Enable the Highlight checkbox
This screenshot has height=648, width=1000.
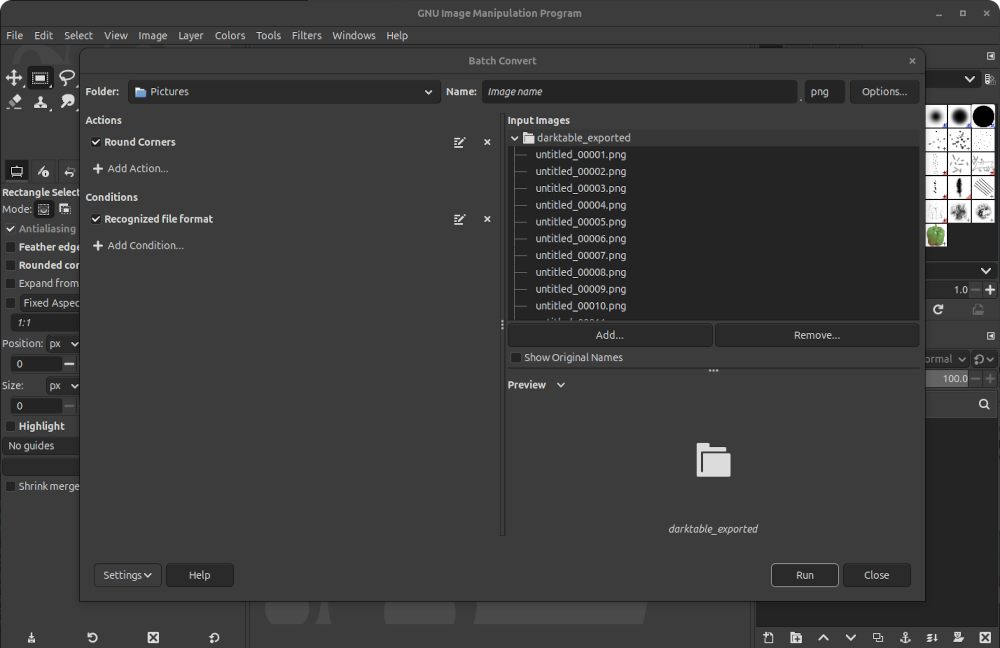[10, 426]
